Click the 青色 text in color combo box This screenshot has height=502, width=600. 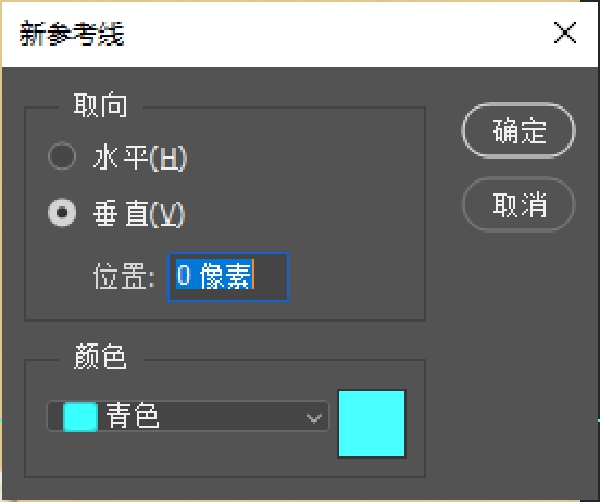(x=133, y=417)
